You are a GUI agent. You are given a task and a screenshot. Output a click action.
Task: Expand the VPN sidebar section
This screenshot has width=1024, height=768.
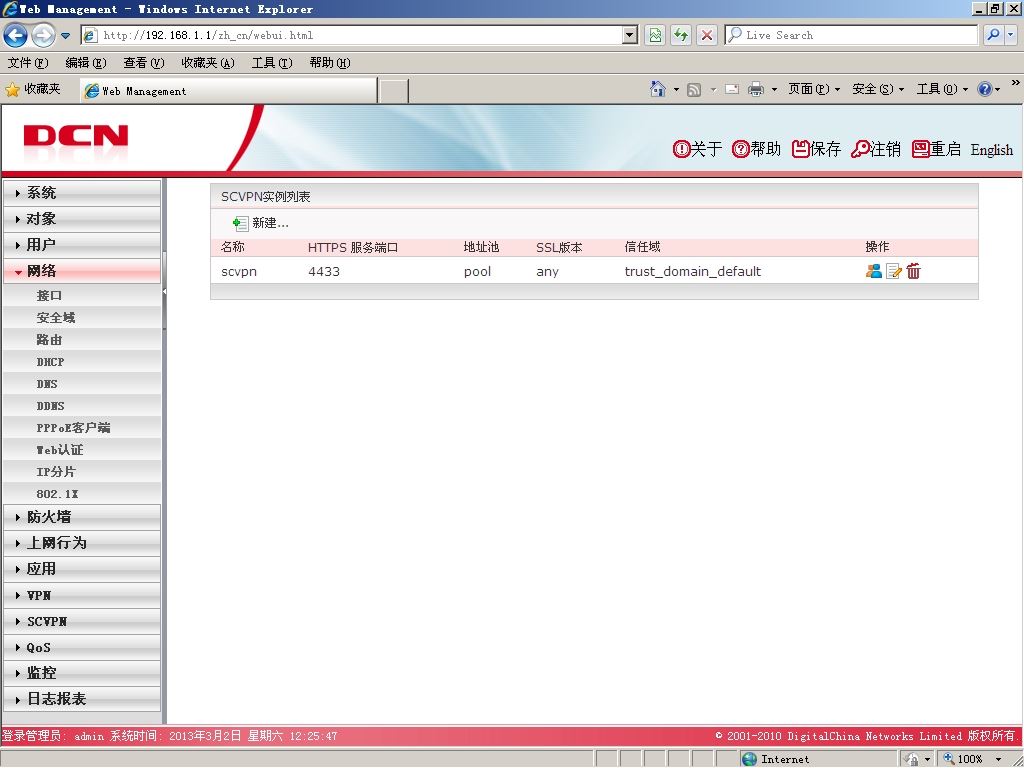tap(82, 595)
